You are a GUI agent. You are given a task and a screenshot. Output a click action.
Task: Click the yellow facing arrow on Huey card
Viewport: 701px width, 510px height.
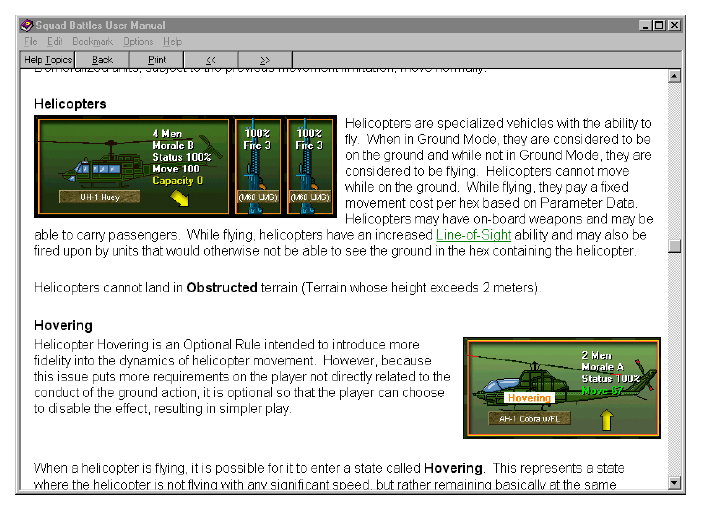[x=179, y=198]
